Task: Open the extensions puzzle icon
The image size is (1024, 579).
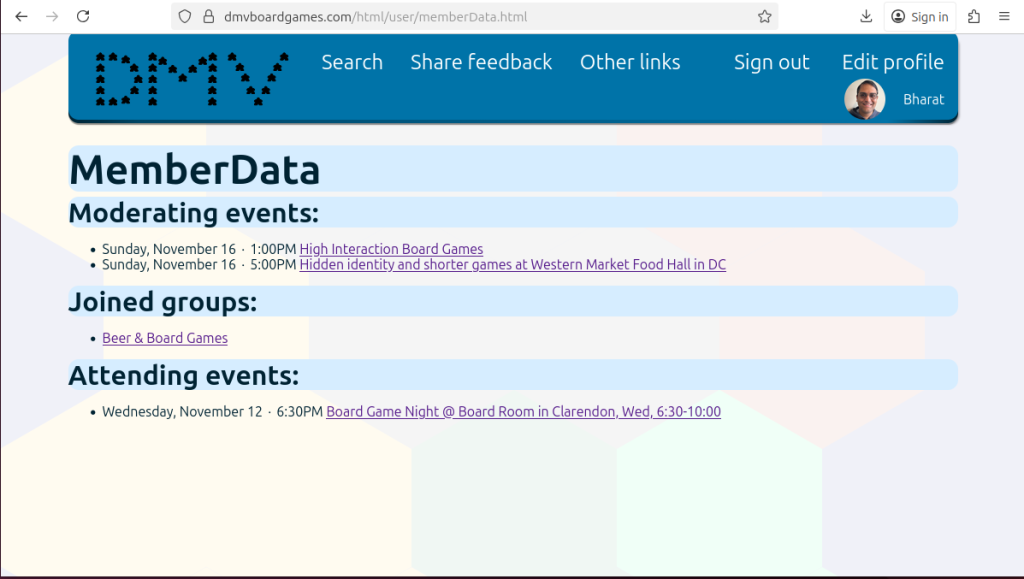Action: tap(974, 16)
